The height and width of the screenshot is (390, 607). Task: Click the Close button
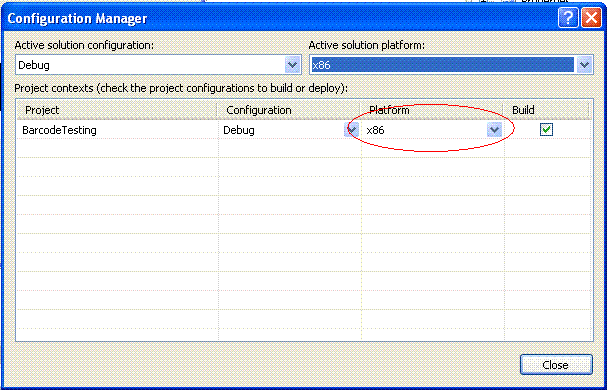(x=556, y=364)
